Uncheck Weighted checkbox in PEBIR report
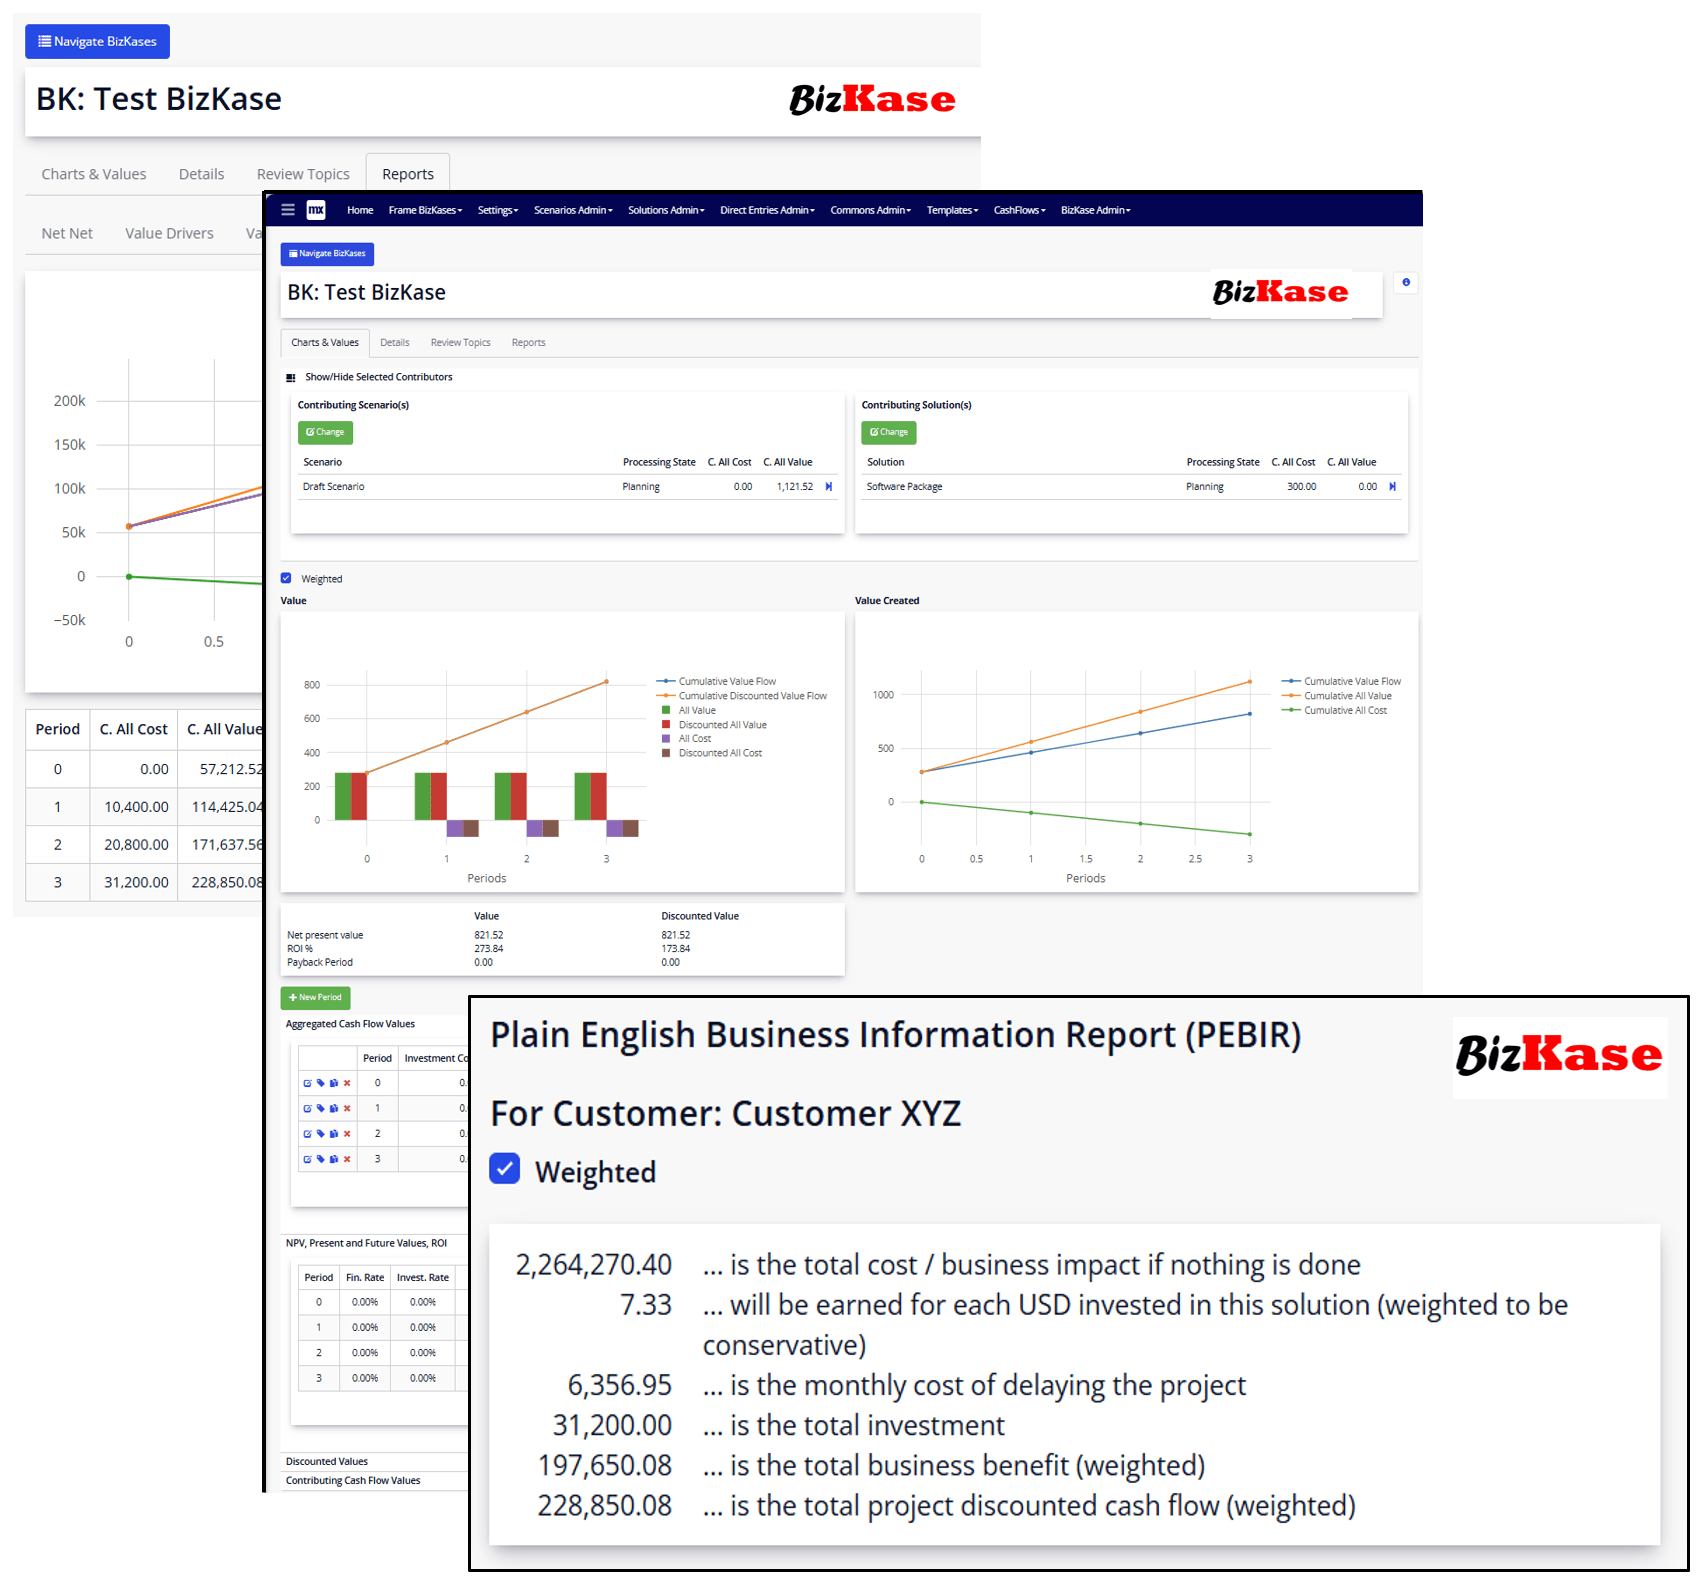Image resolution: width=1708 pixels, height=1584 pixels. (x=505, y=1169)
